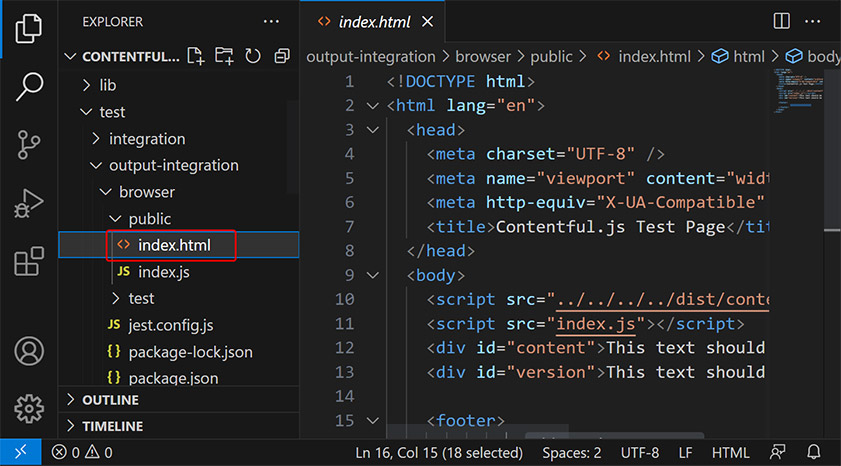Click the New Folder icon in Explorer

[x=224, y=56]
